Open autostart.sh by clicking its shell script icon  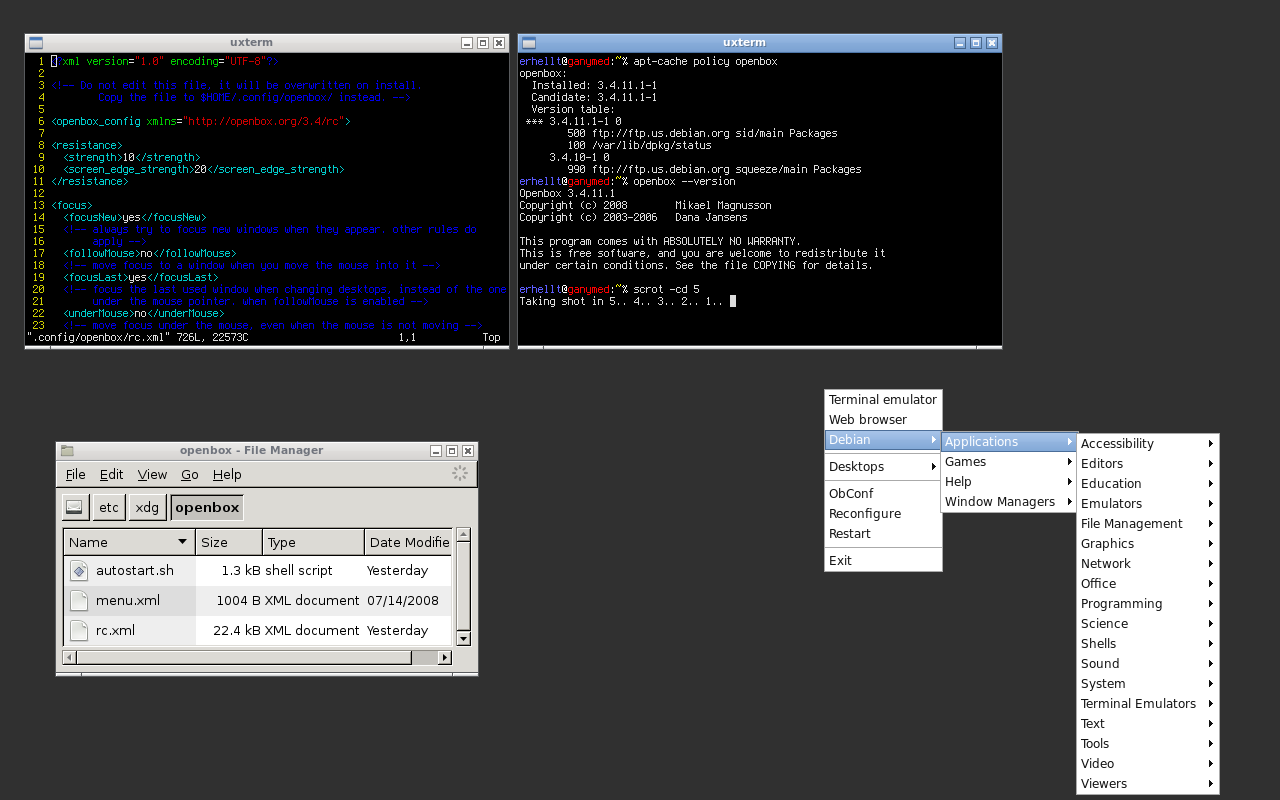tap(80, 570)
